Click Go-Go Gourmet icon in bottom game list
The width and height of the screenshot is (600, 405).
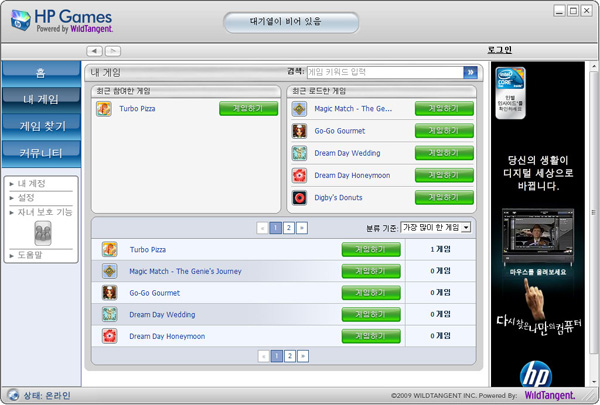tap(110, 293)
